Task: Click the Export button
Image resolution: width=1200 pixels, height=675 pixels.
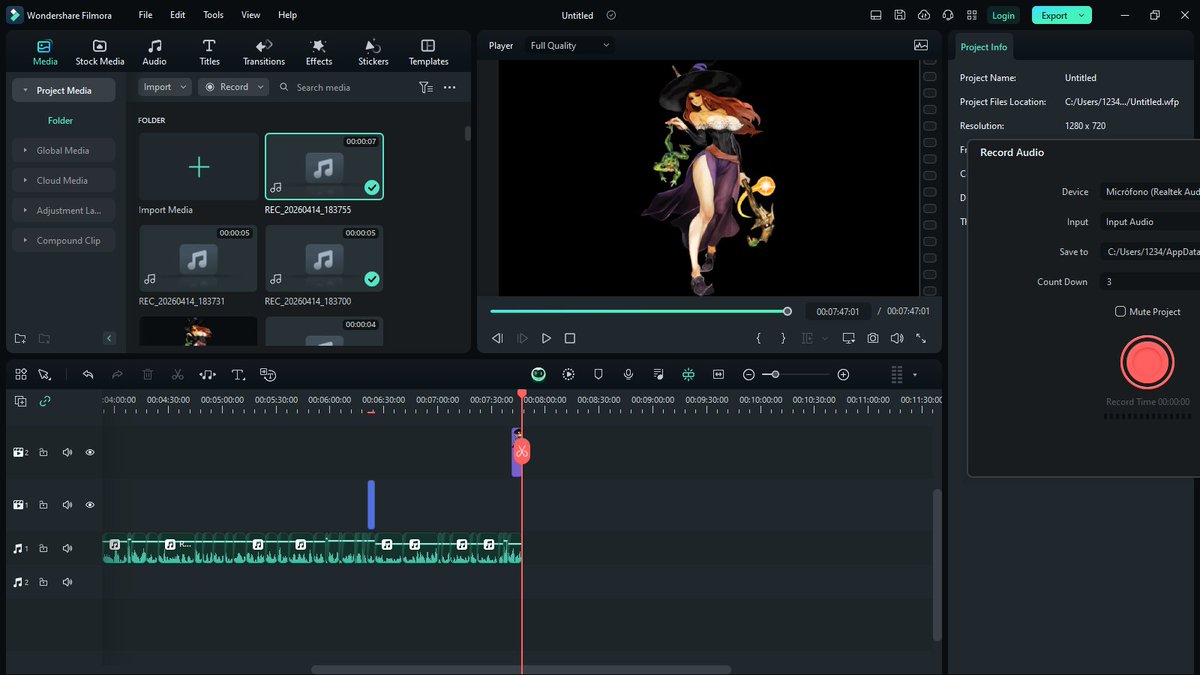Action: (1055, 16)
